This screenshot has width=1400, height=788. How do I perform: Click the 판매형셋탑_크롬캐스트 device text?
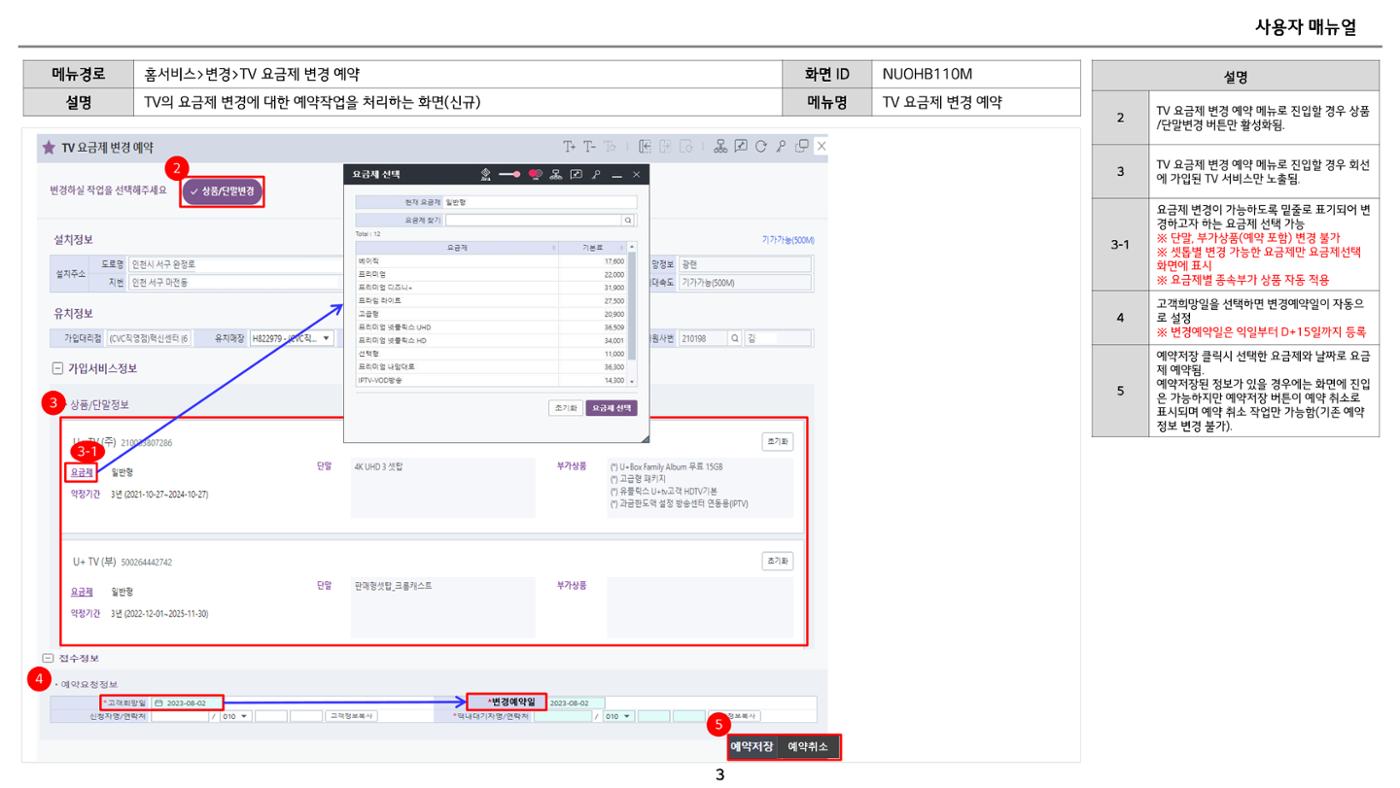pyautogui.click(x=393, y=586)
